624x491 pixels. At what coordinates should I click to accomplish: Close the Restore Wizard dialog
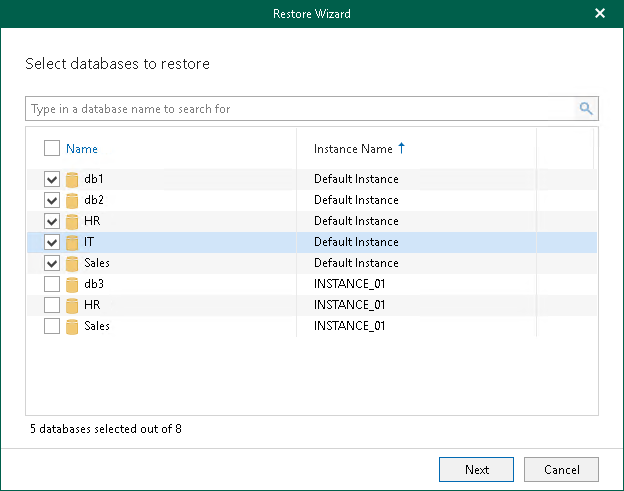point(600,14)
